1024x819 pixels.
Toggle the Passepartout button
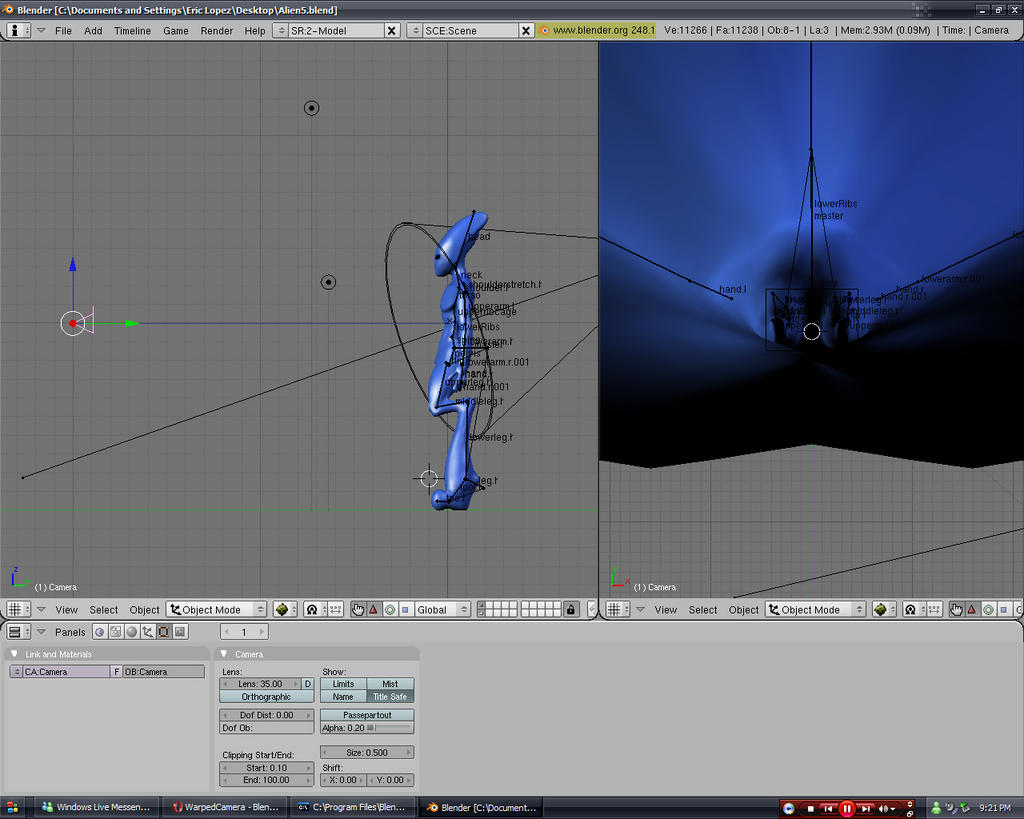tap(367, 715)
